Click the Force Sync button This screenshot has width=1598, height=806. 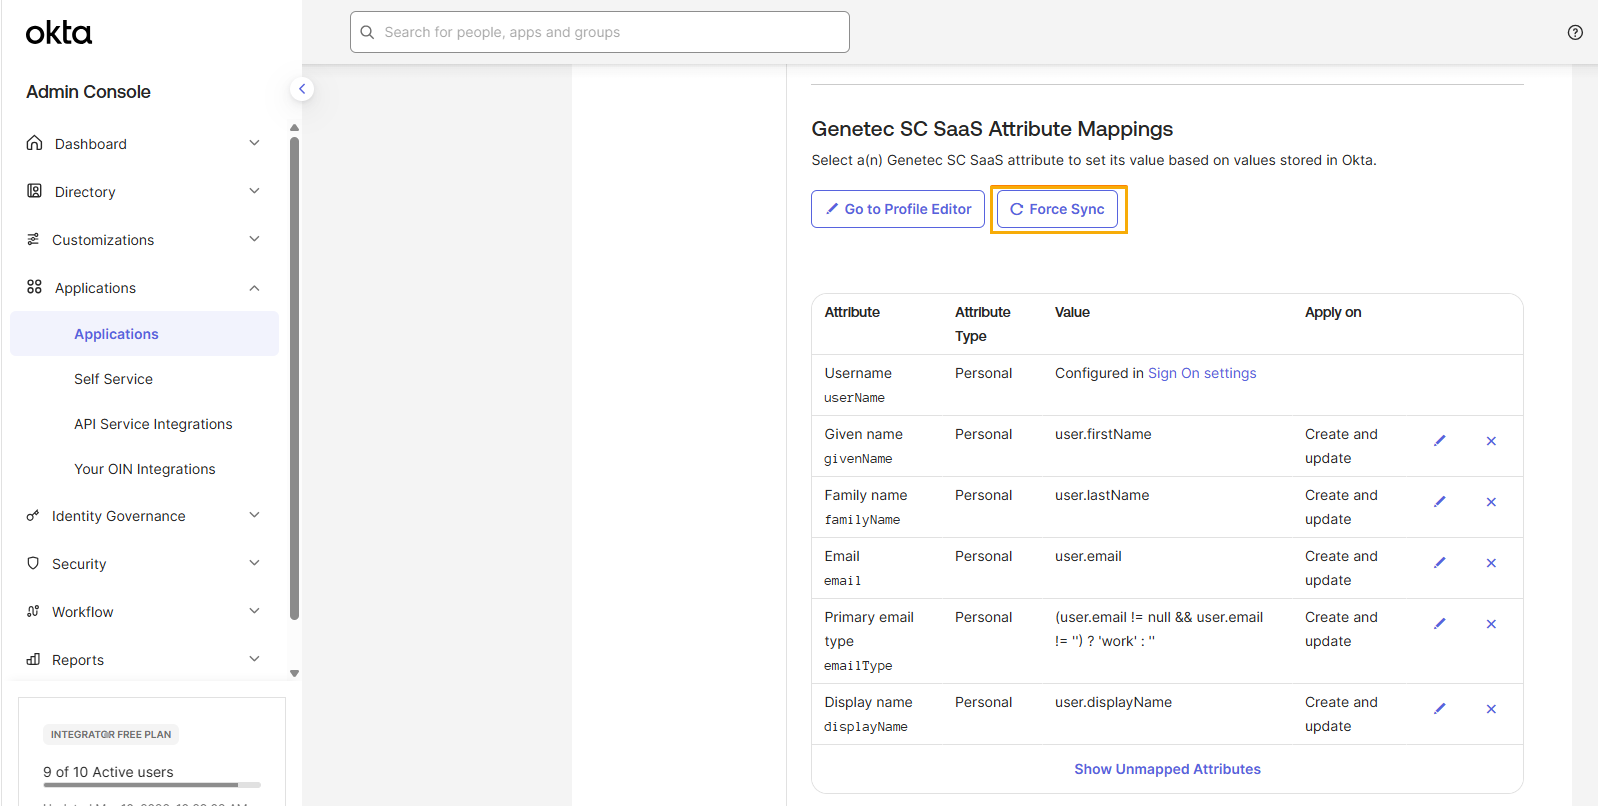(x=1057, y=209)
